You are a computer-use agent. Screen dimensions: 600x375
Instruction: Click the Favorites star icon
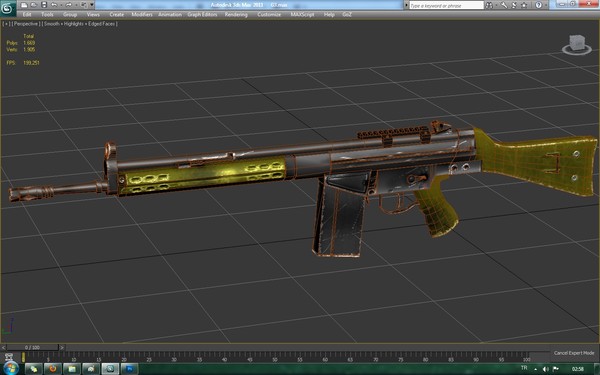(x=524, y=5)
